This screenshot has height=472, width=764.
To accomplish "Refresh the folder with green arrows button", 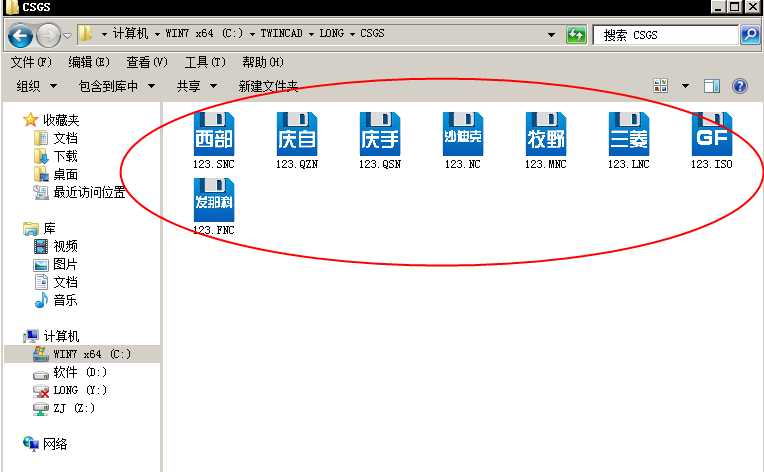I will [x=576, y=35].
